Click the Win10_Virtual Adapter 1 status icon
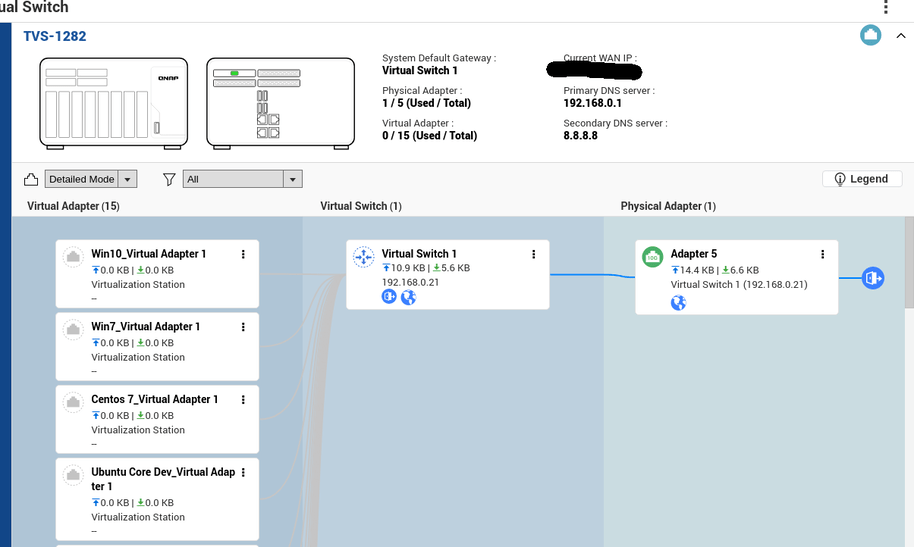Image resolution: width=914 pixels, height=547 pixels. click(x=73, y=257)
